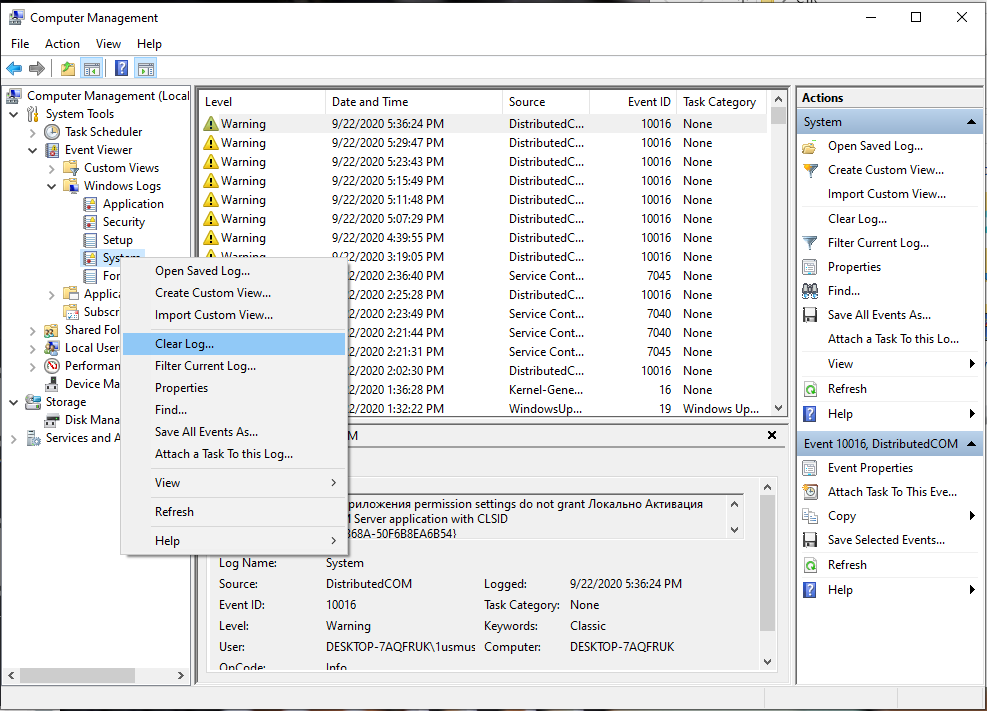987x711 pixels.
Task: Click the event list vertical scrollbar down arrow
Action: 779,408
